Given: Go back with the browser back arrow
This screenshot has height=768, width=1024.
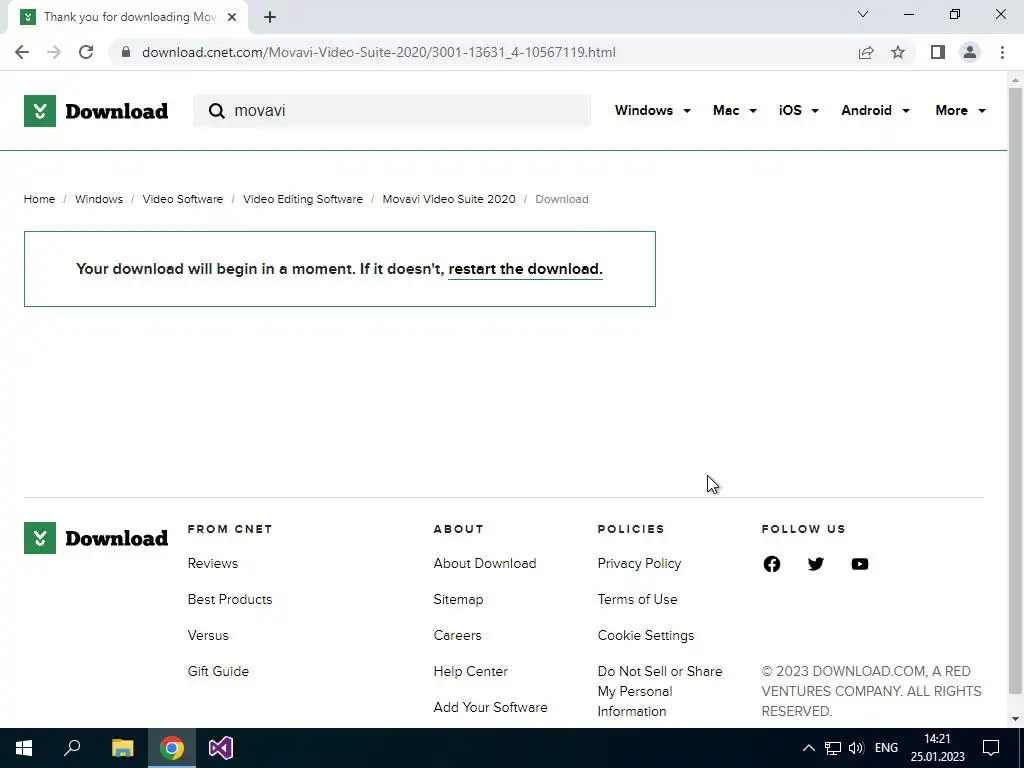Looking at the screenshot, I should [22, 52].
